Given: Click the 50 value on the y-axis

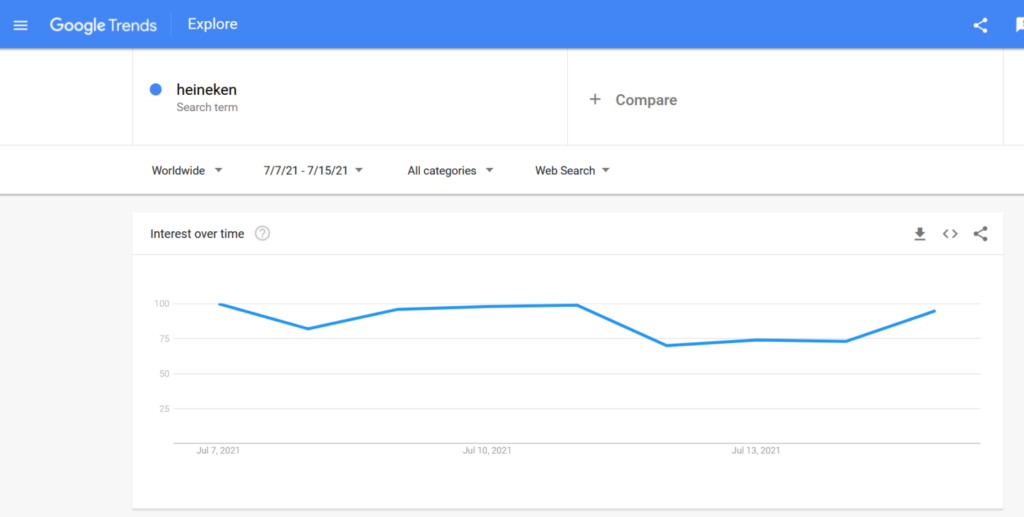Looking at the screenshot, I should click(164, 374).
